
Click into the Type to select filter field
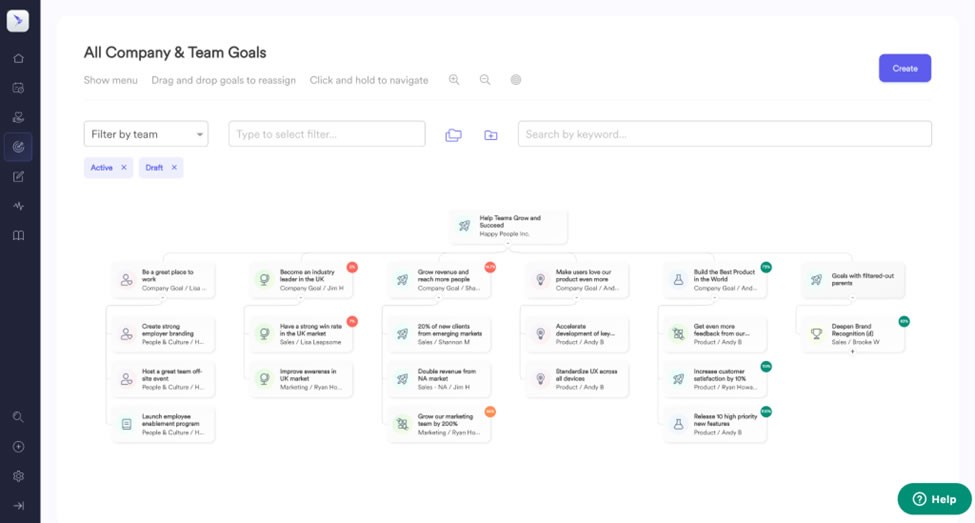tap(327, 134)
